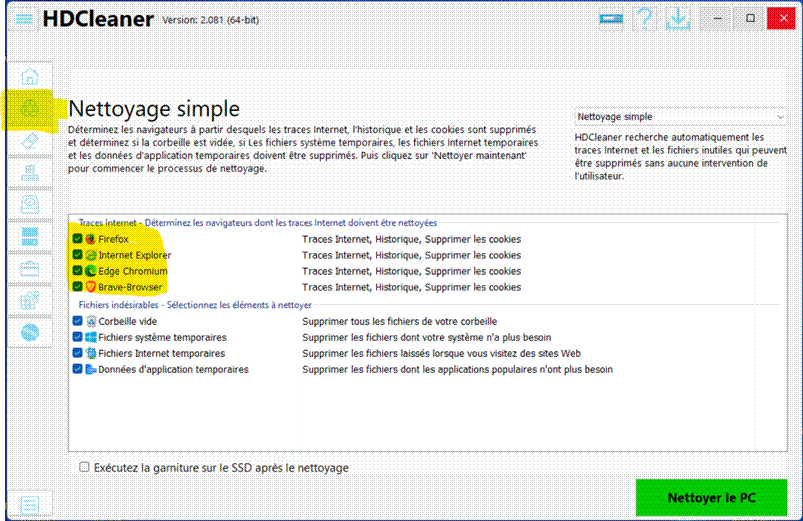Screen dimensions: 803x521
Task: Uncheck the Brave-Browser checkbox
Action: click(77, 286)
